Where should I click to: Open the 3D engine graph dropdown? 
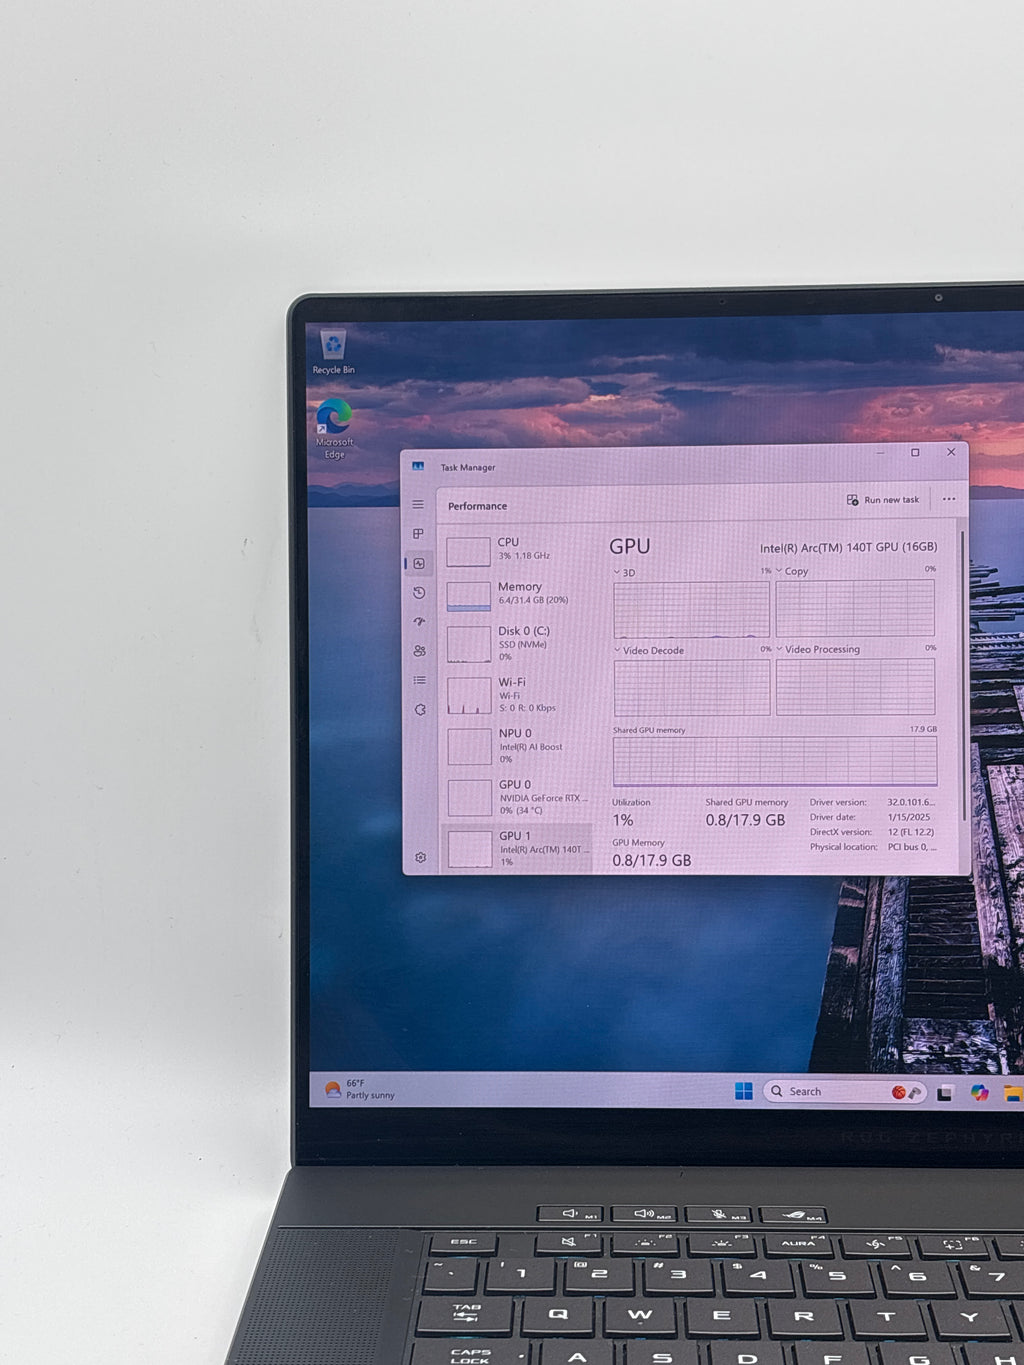(x=624, y=573)
